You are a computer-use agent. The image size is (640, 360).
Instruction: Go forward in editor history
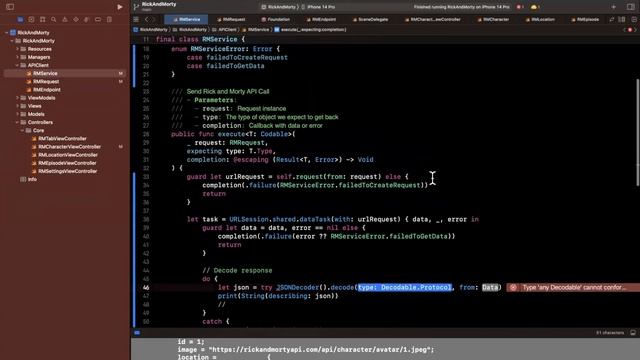[x=154, y=19]
